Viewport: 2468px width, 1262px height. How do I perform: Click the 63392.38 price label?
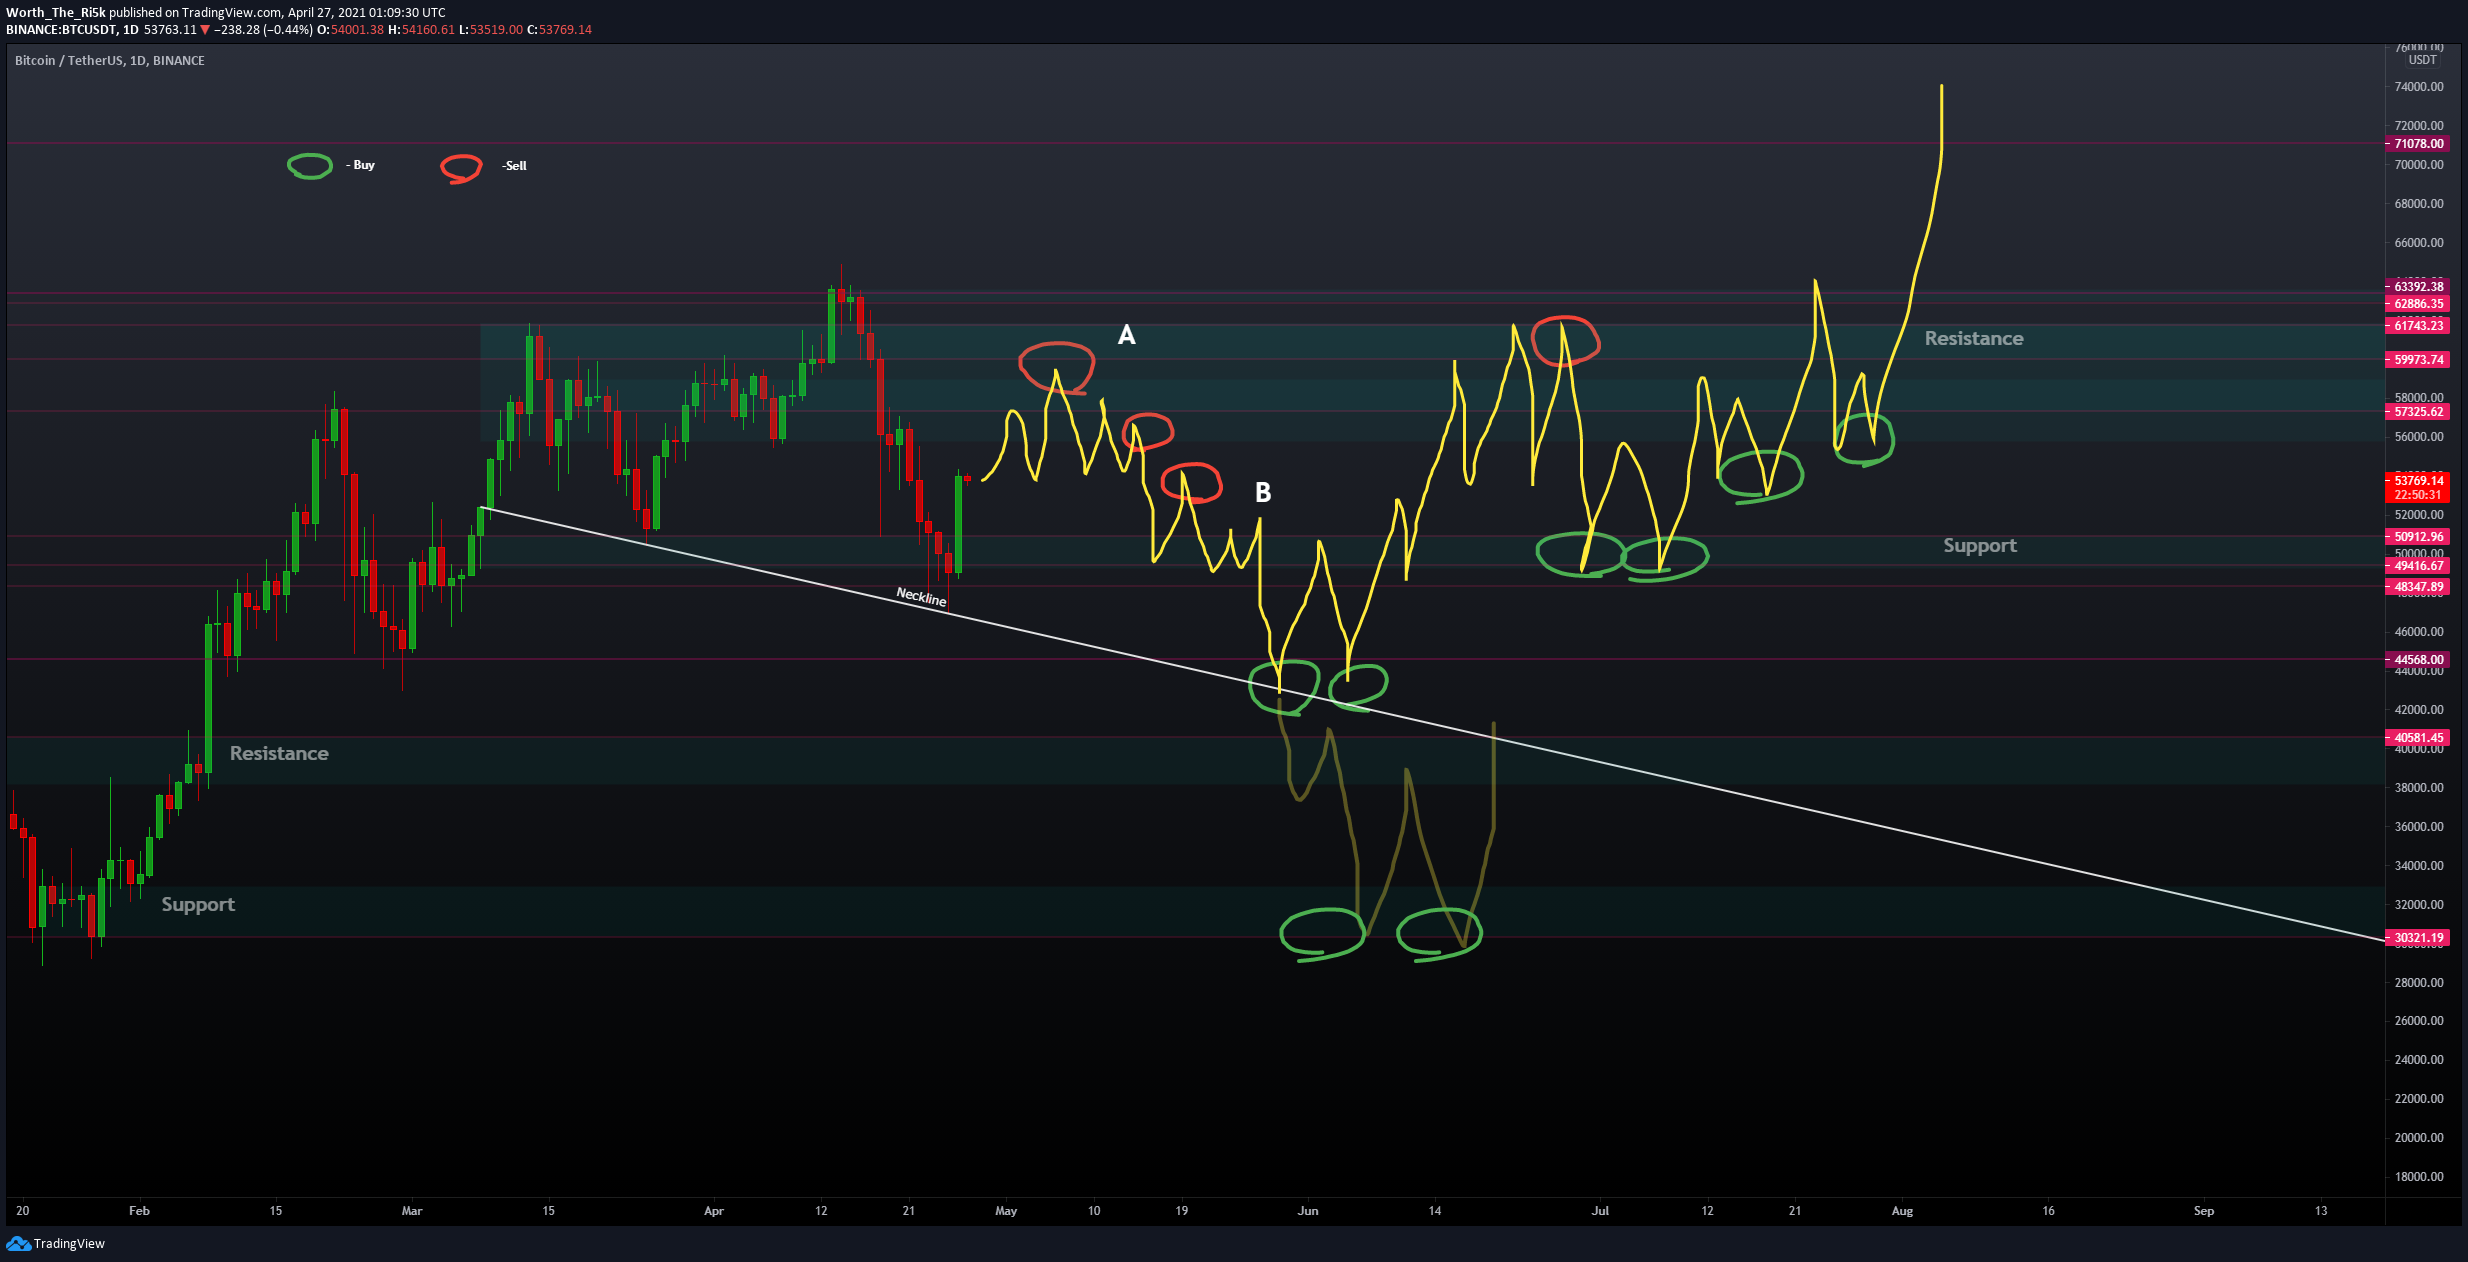[2418, 287]
